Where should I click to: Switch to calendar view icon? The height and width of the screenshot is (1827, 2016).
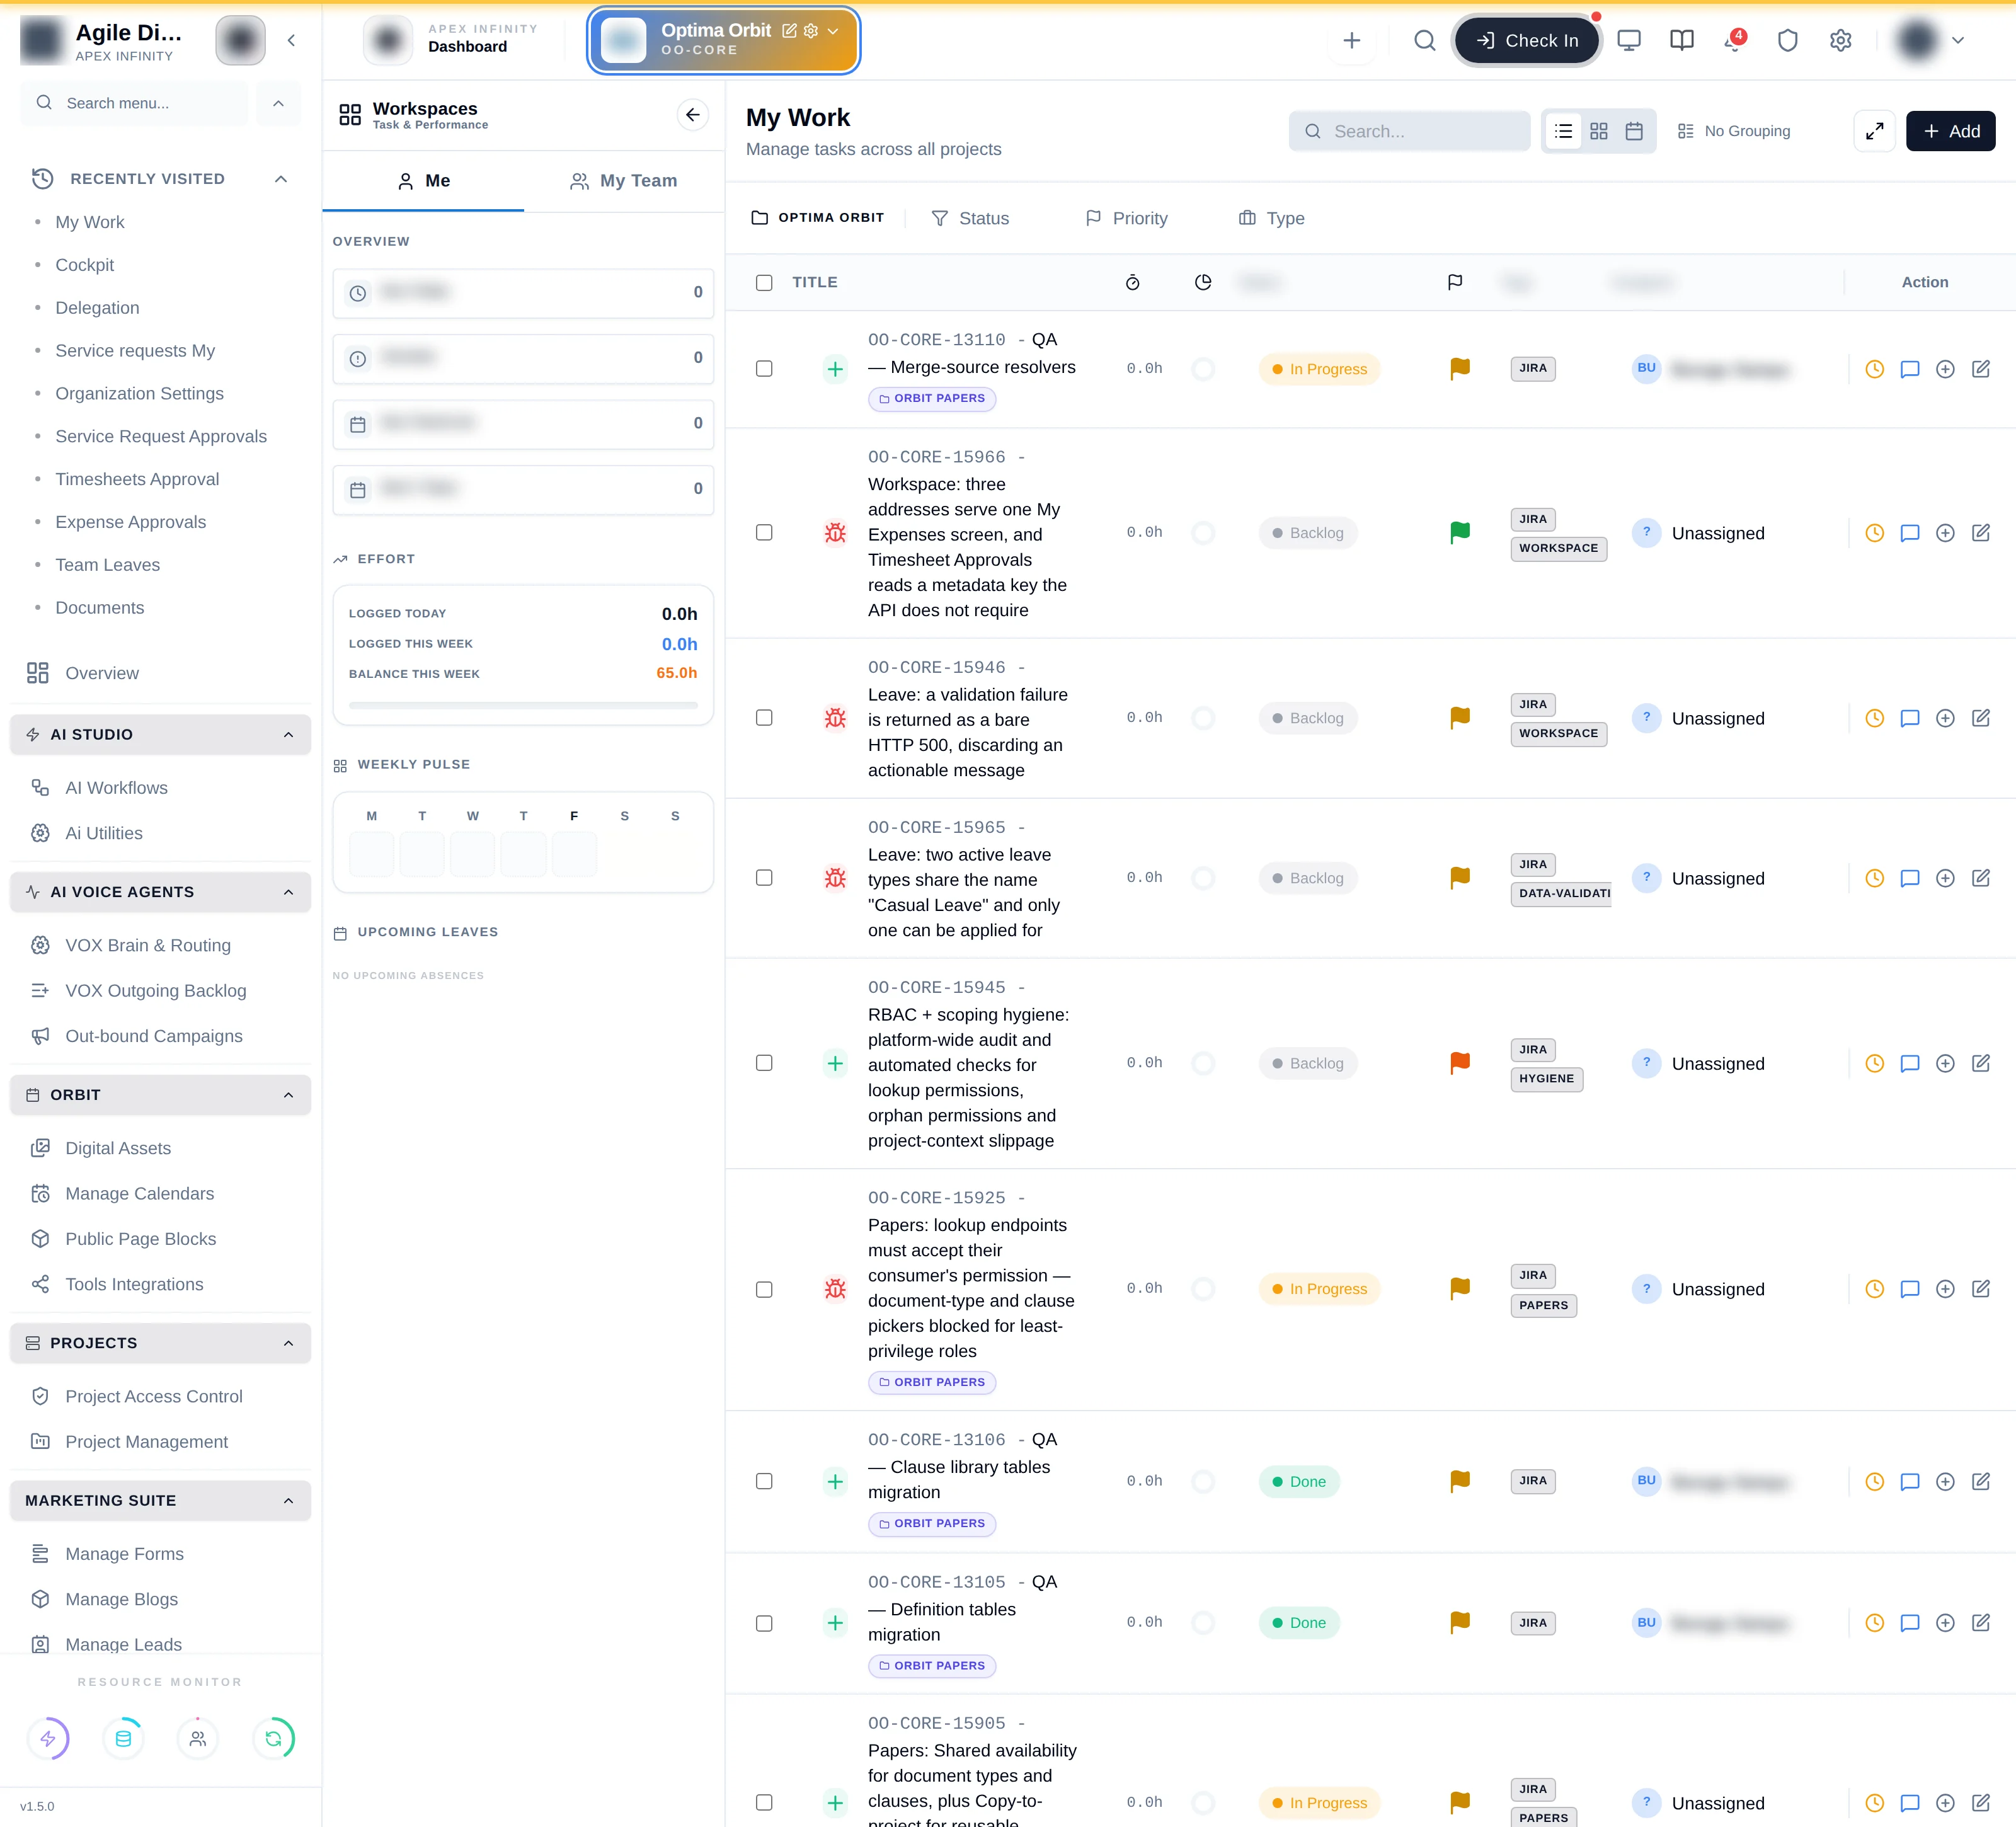pyautogui.click(x=1634, y=131)
